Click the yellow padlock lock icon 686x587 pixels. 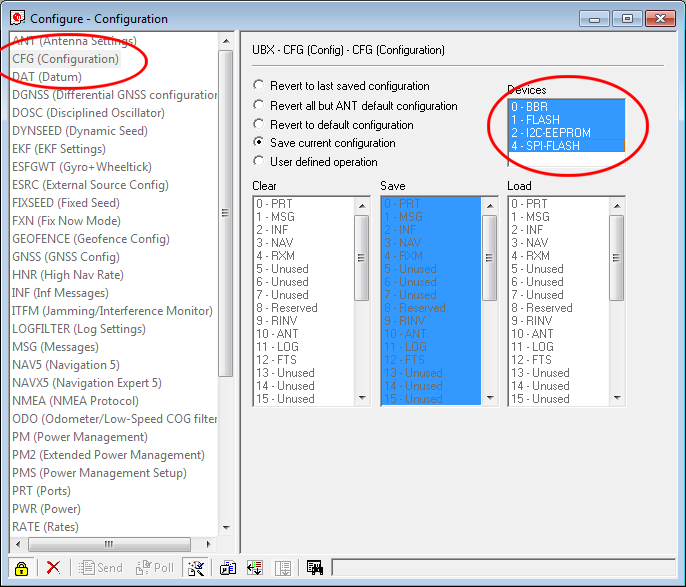[21, 567]
